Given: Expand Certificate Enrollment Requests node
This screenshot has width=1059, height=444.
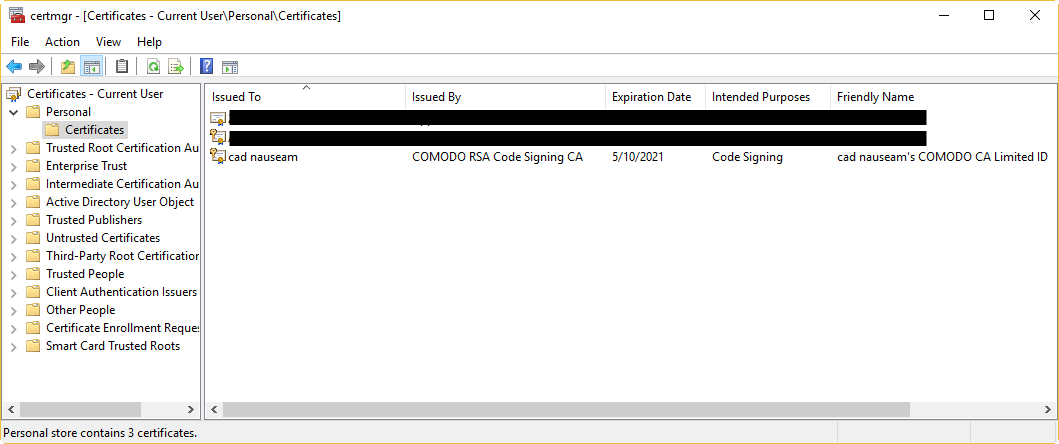Looking at the screenshot, I should point(14,328).
